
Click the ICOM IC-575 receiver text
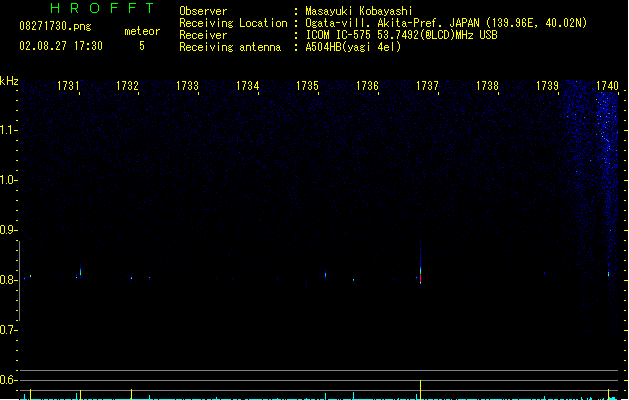[401, 35]
